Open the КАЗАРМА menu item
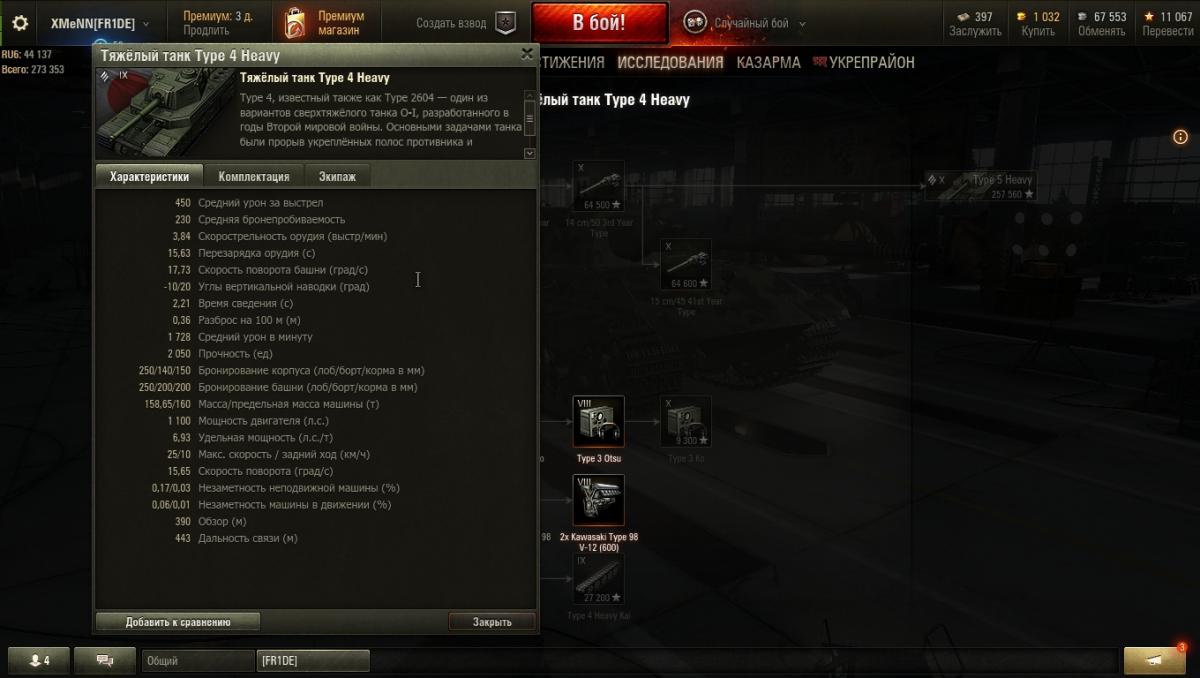Image resolution: width=1200 pixels, height=678 pixels. 768,62
